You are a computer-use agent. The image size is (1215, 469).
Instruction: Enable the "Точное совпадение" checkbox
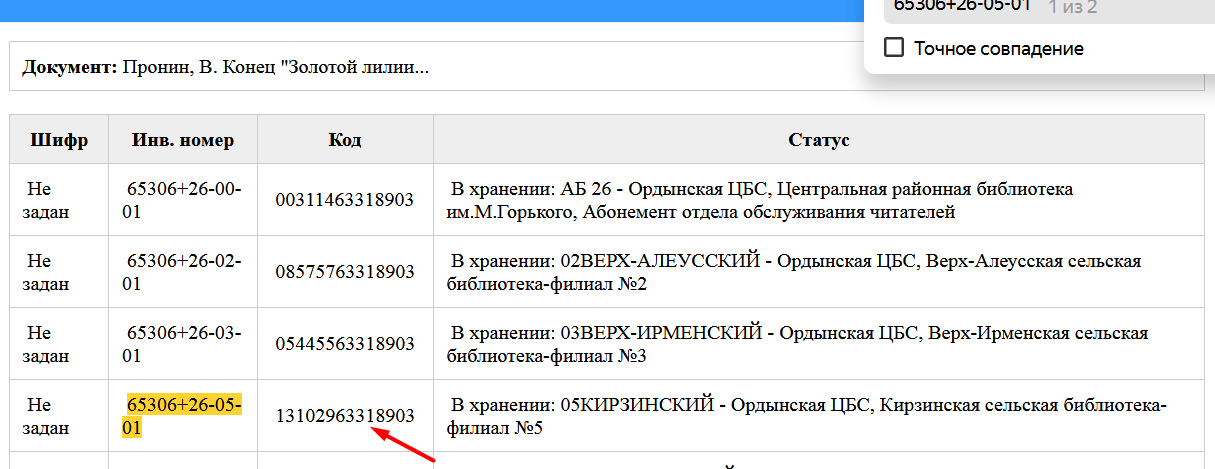[895, 48]
